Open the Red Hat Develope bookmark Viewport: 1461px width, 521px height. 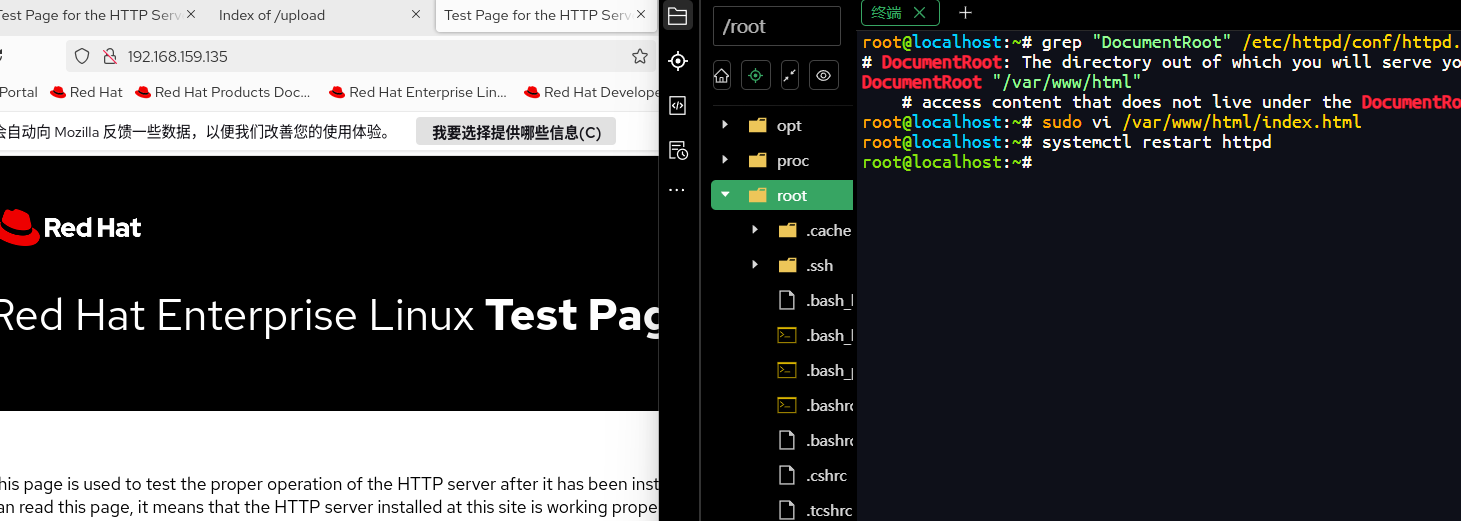pos(593,92)
